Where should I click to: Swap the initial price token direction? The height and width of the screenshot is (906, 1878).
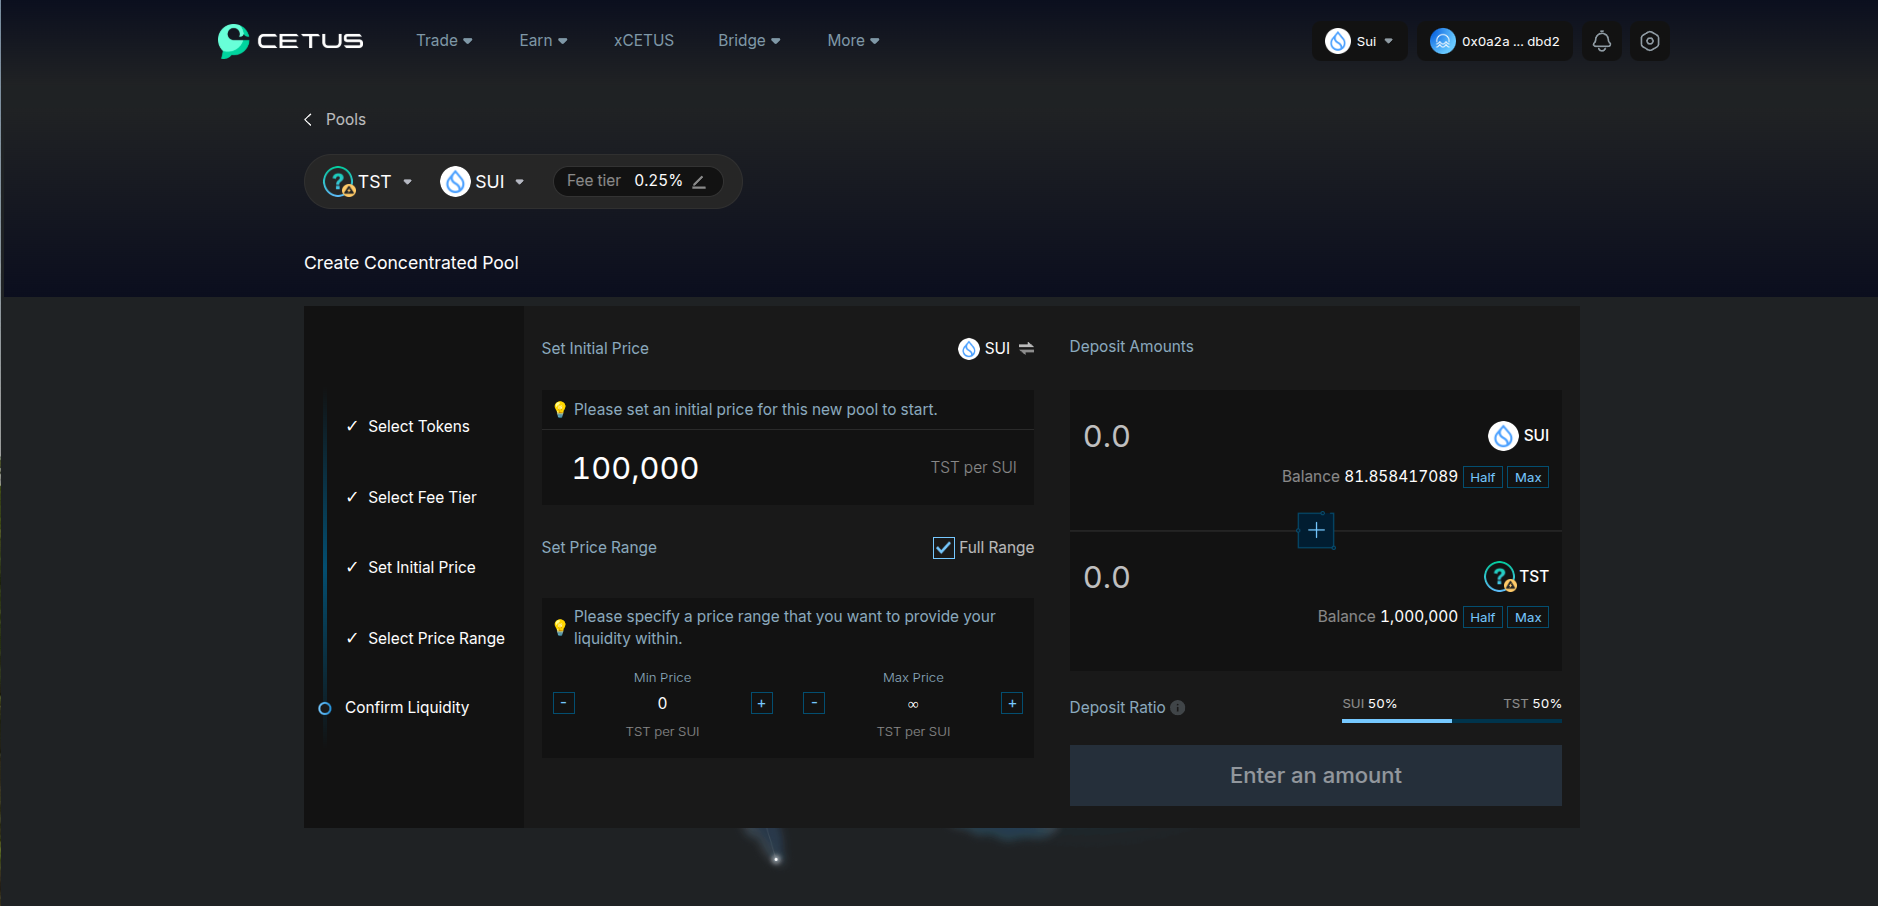(1026, 348)
